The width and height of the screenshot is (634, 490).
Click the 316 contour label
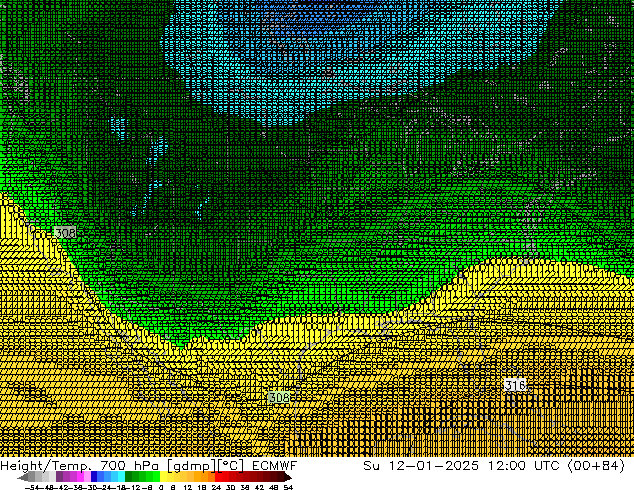[x=515, y=385]
